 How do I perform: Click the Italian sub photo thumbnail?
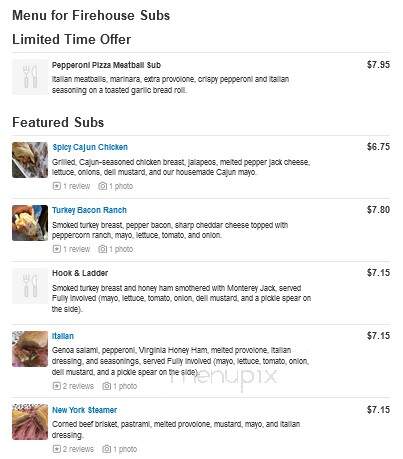pyautogui.click(x=30, y=349)
